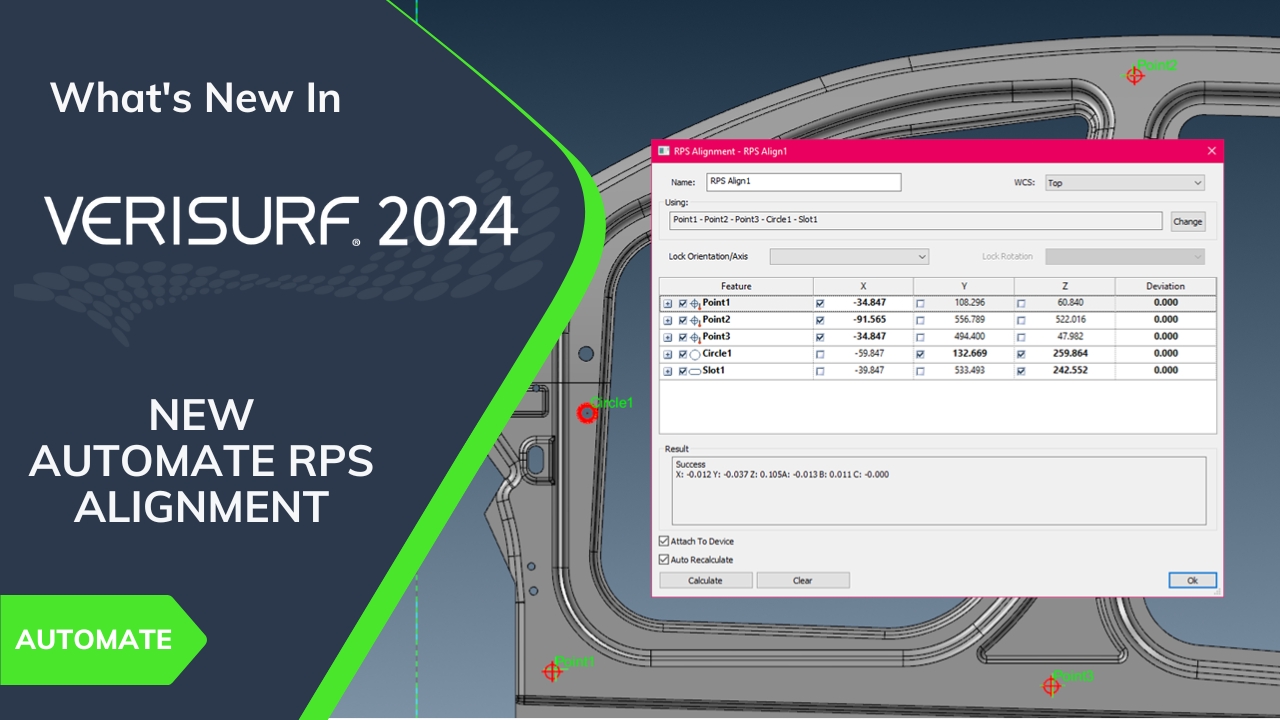The height and width of the screenshot is (720, 1280).
Task: Open the WCS dropdown showing Top
Action: click(1124, 183)
